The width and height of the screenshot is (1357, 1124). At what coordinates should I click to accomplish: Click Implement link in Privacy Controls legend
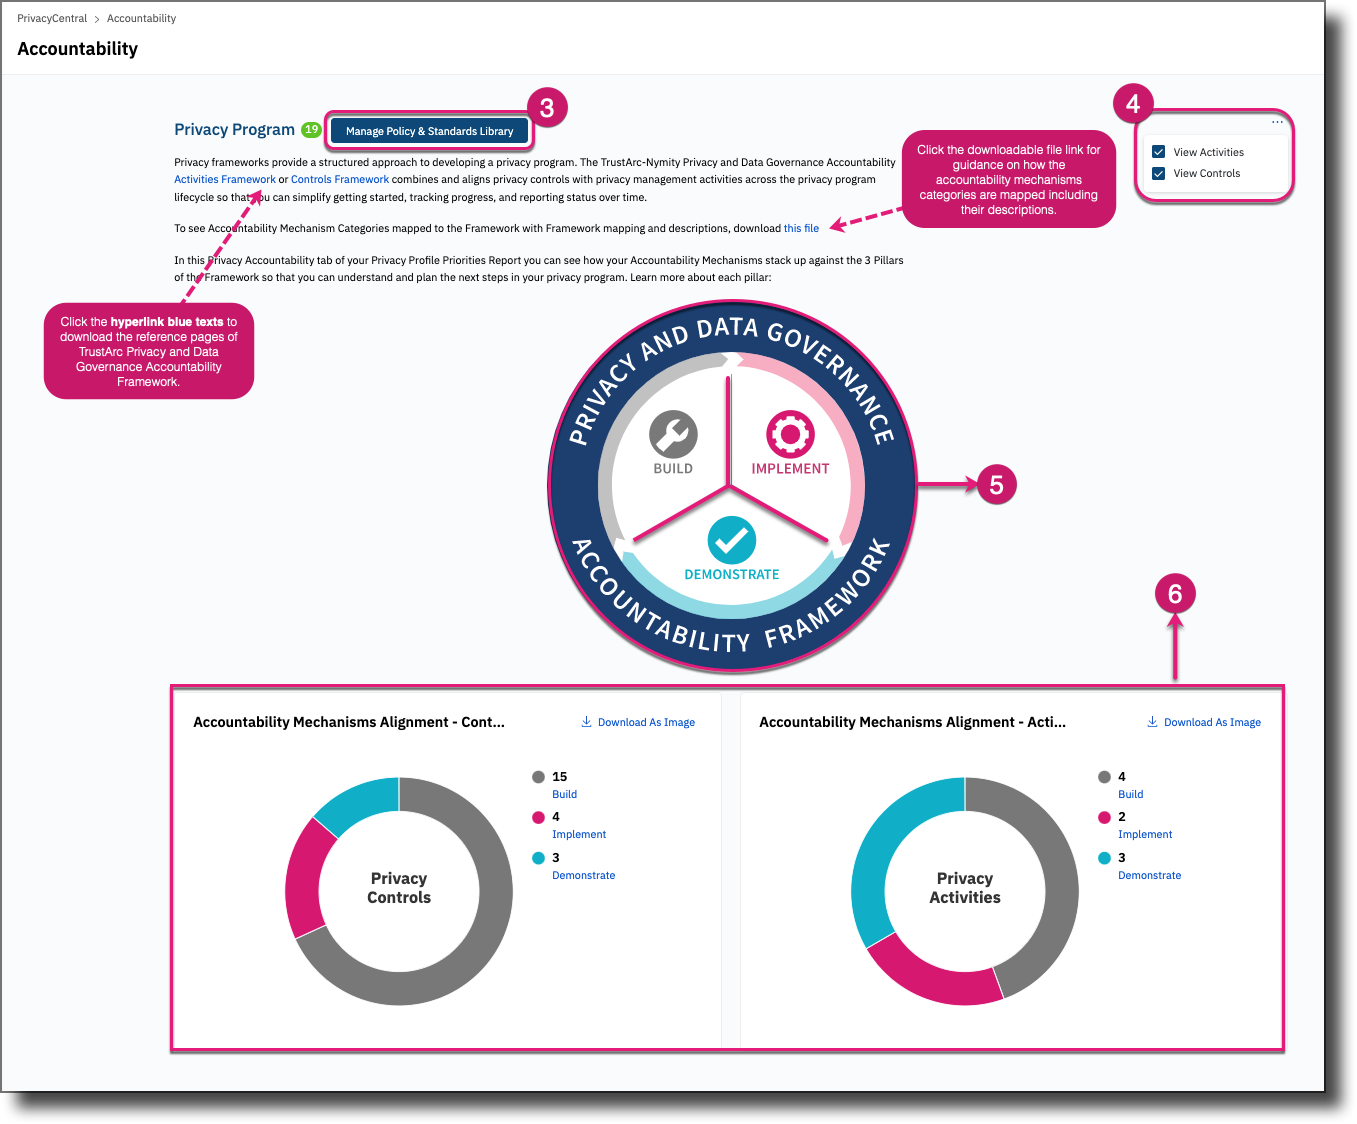coord(579,835)
